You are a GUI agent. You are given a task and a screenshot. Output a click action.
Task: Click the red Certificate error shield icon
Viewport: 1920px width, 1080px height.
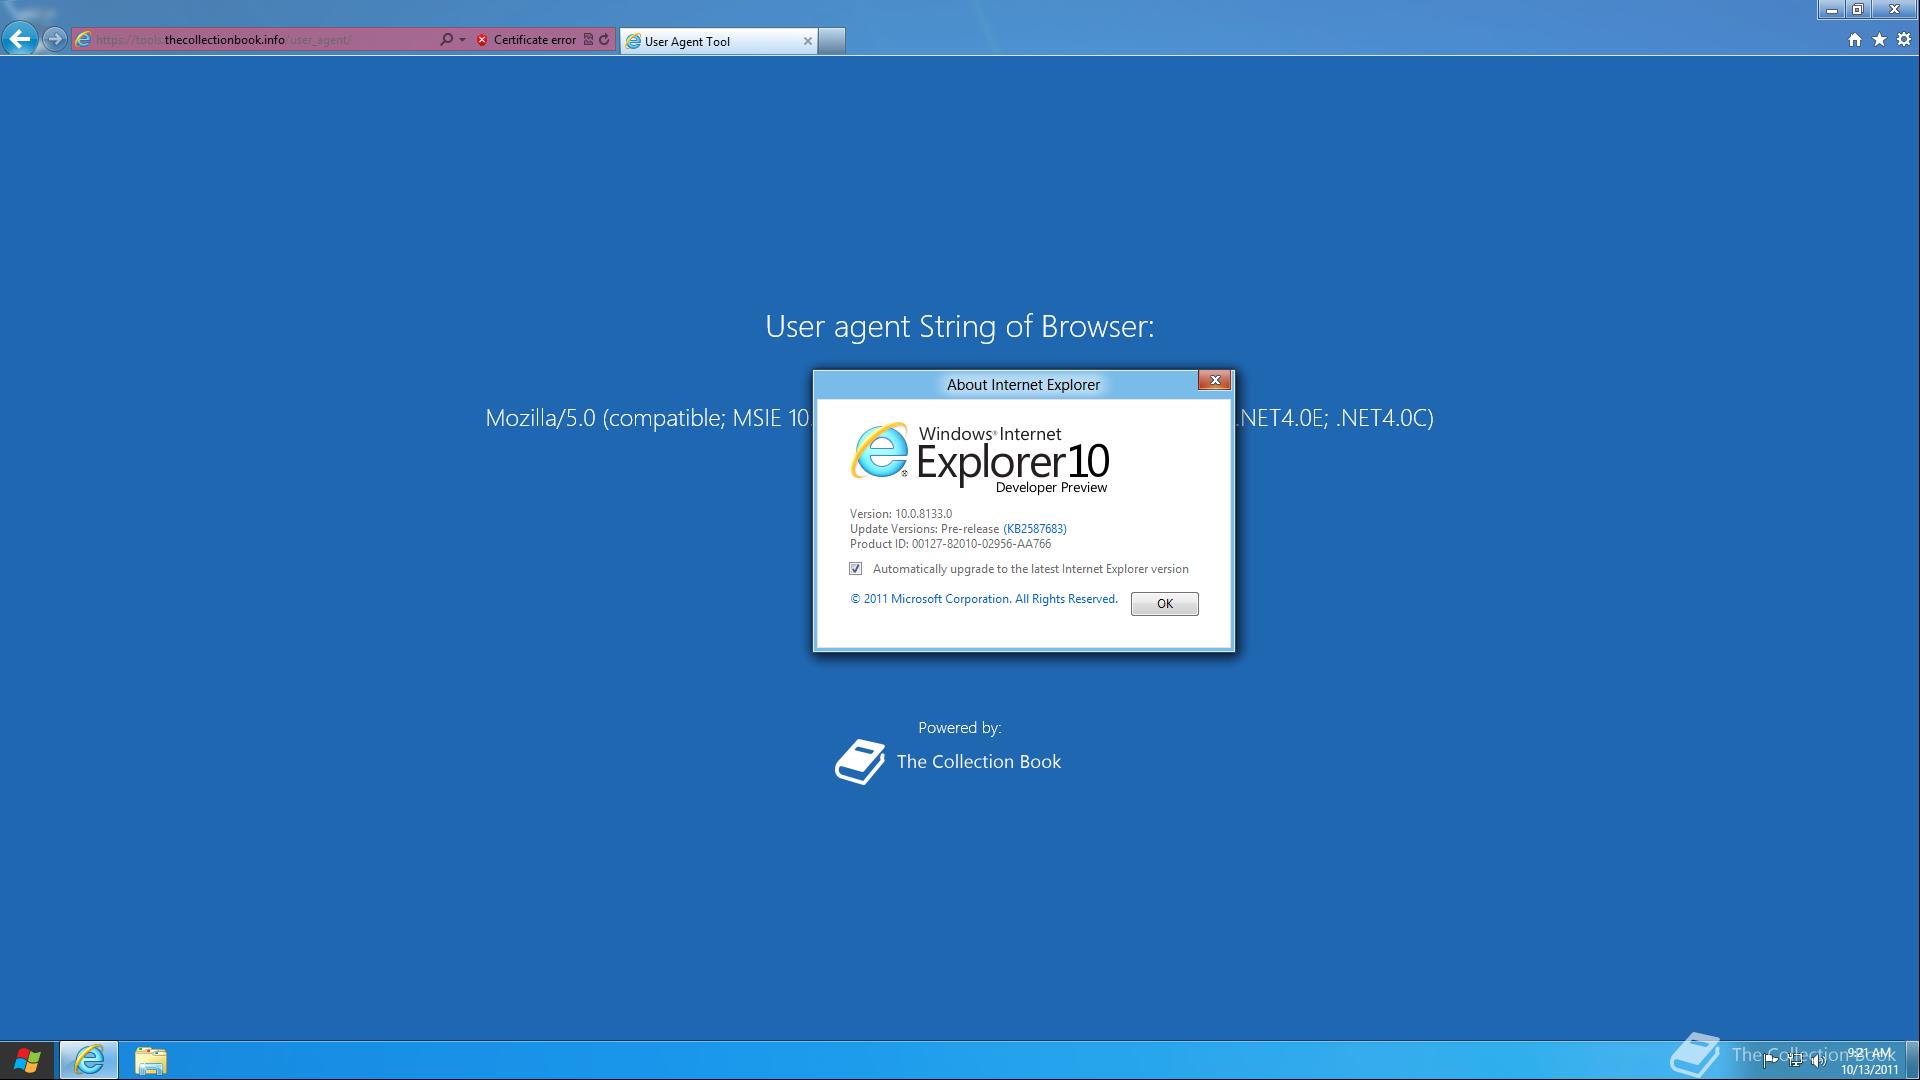pos(482,40)
